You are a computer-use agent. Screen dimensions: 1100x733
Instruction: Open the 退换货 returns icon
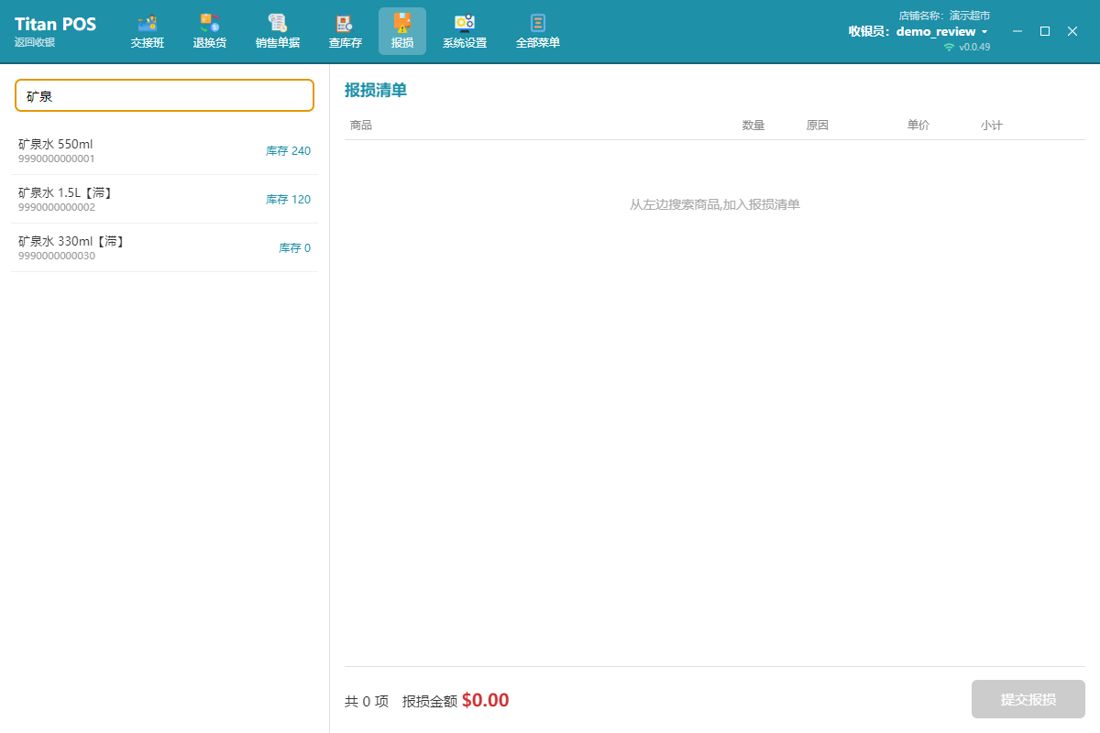click(x=210, y=32)
